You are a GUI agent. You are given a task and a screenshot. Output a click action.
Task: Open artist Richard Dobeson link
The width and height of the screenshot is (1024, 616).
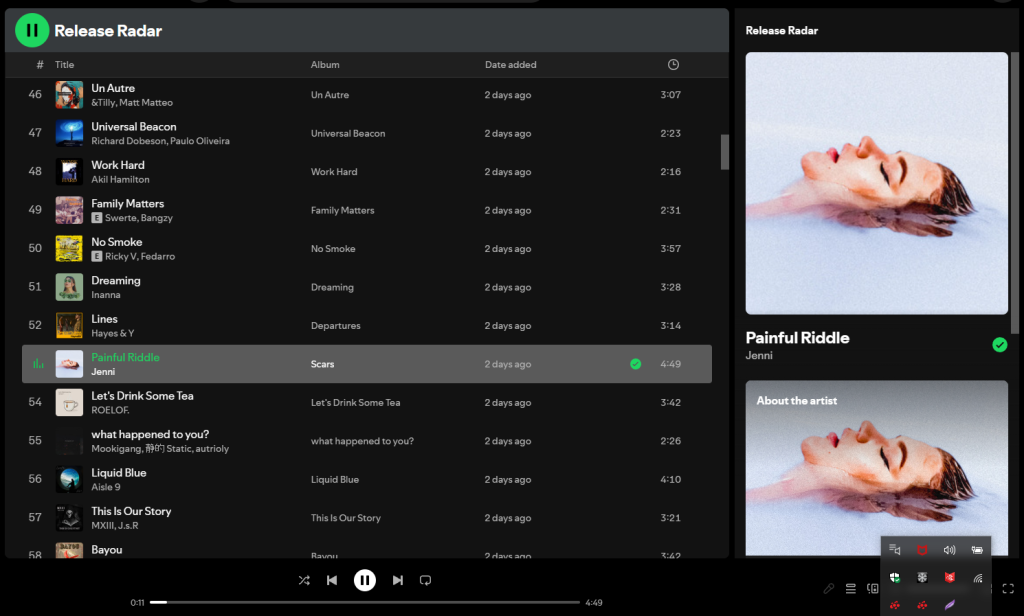129,141
